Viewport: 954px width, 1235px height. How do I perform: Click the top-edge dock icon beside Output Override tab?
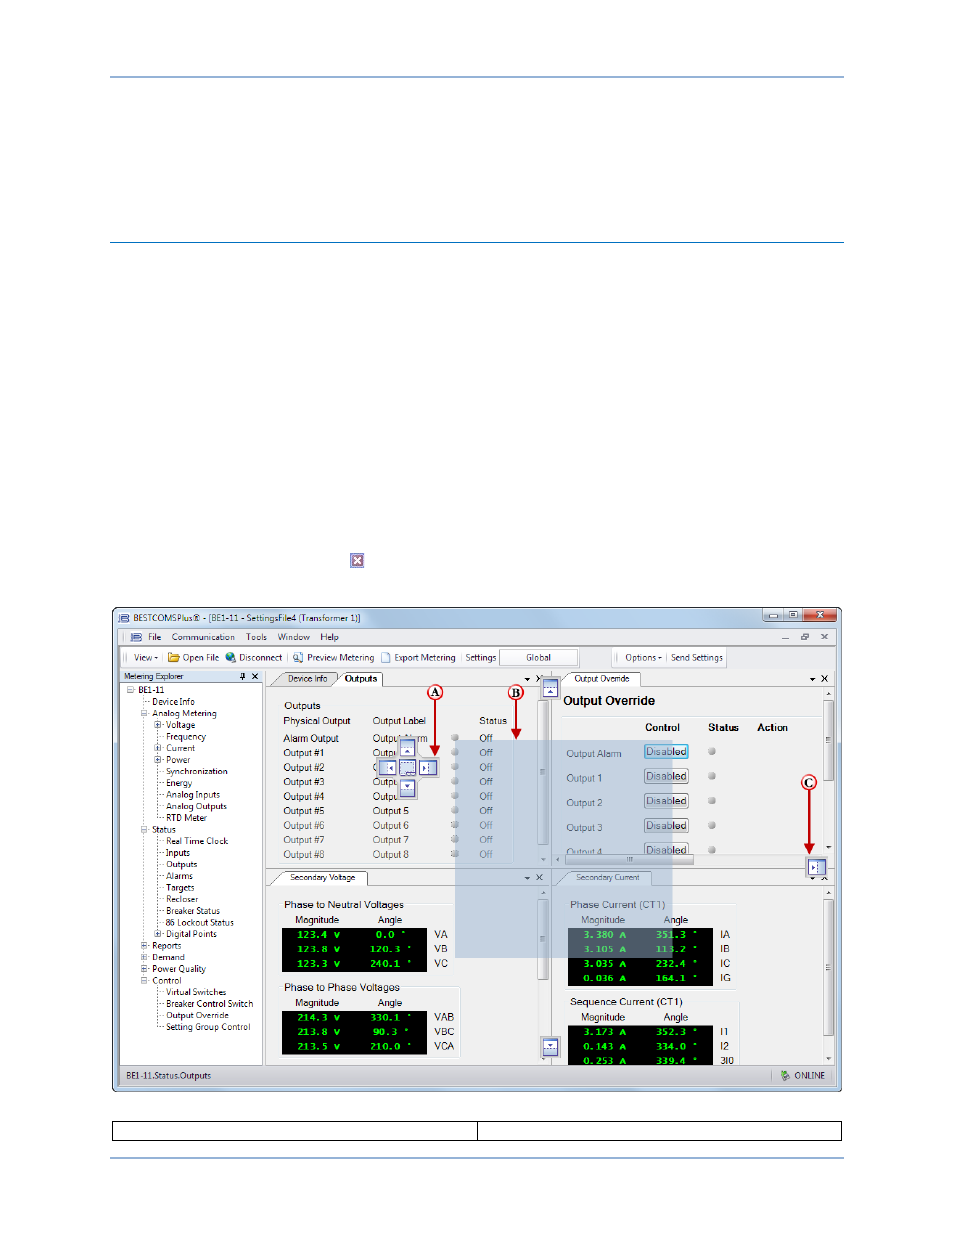click(x=550, y=689)
